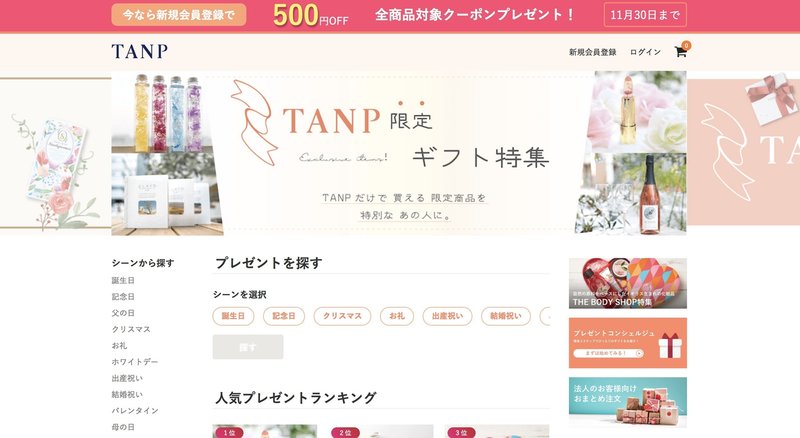Open the プレゼントコンシェルジュ banner
The height and width of the screenshot is (438, 800).
point(628,343)
